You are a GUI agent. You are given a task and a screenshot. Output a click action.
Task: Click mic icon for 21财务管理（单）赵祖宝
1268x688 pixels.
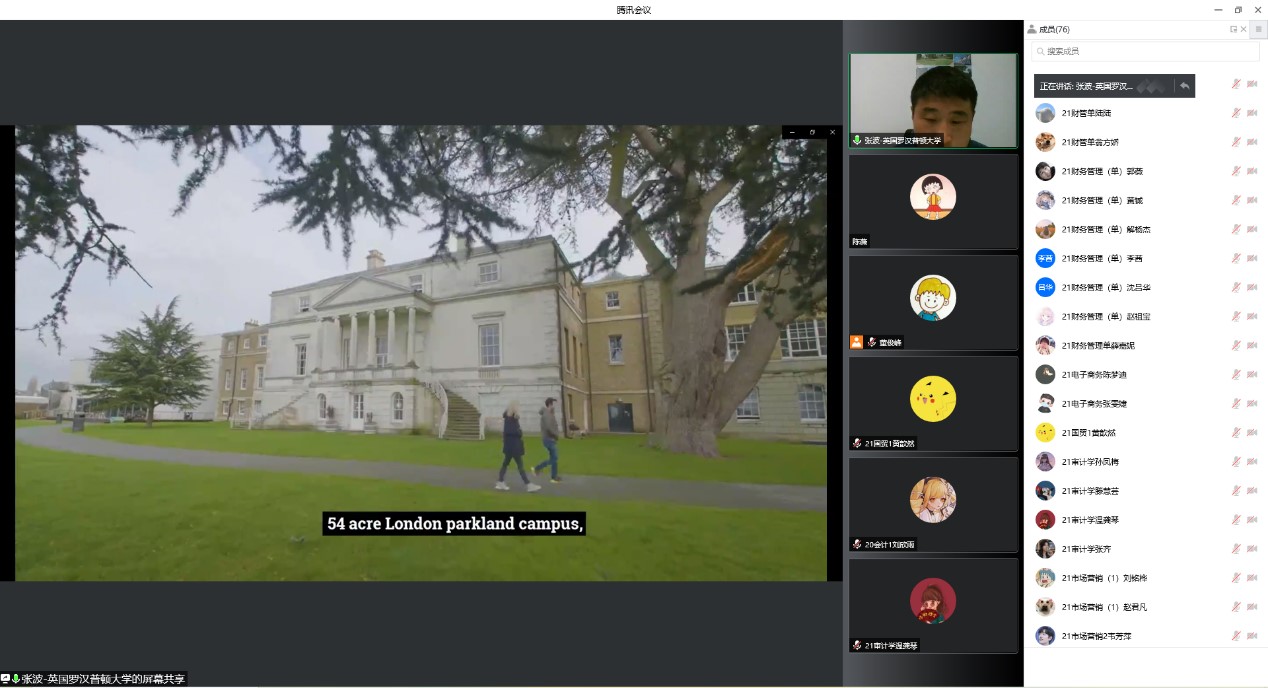(x=1236, y=316)
